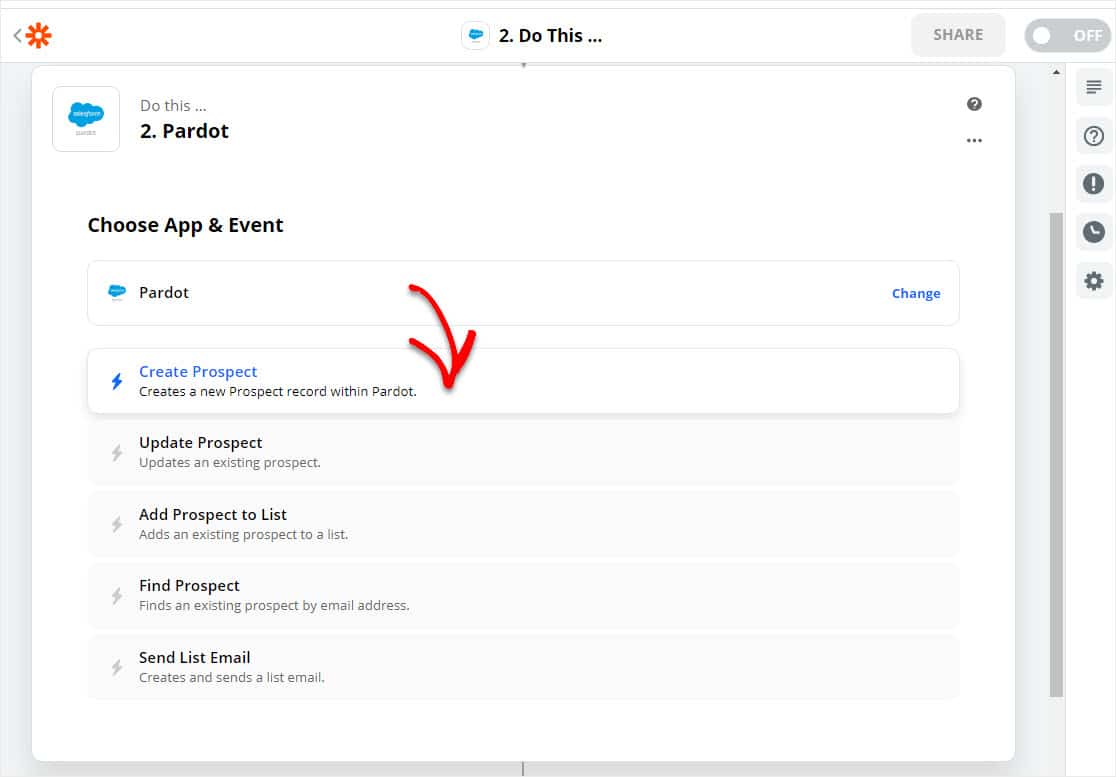Open the three-dot step options menu
The width and height of the screenshot is (1116, 777).
pyautogui.click(x=974, y=140)
